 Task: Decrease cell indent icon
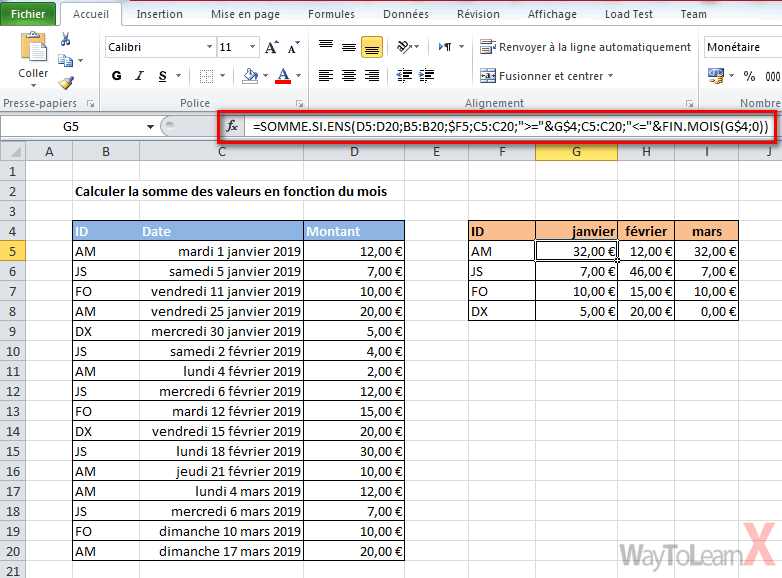tap(404, 76)
